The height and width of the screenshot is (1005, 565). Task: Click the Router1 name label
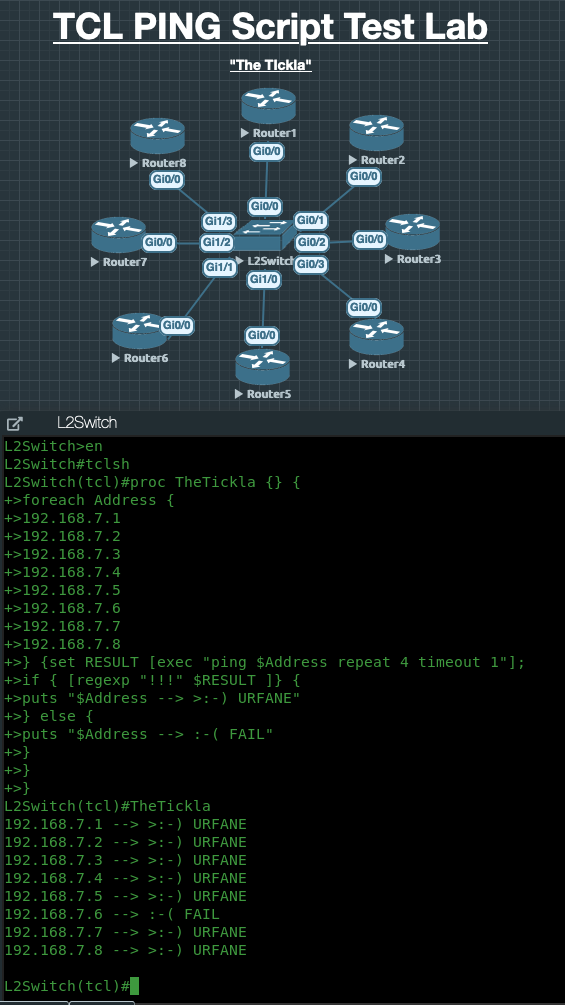tap(275, 133)
